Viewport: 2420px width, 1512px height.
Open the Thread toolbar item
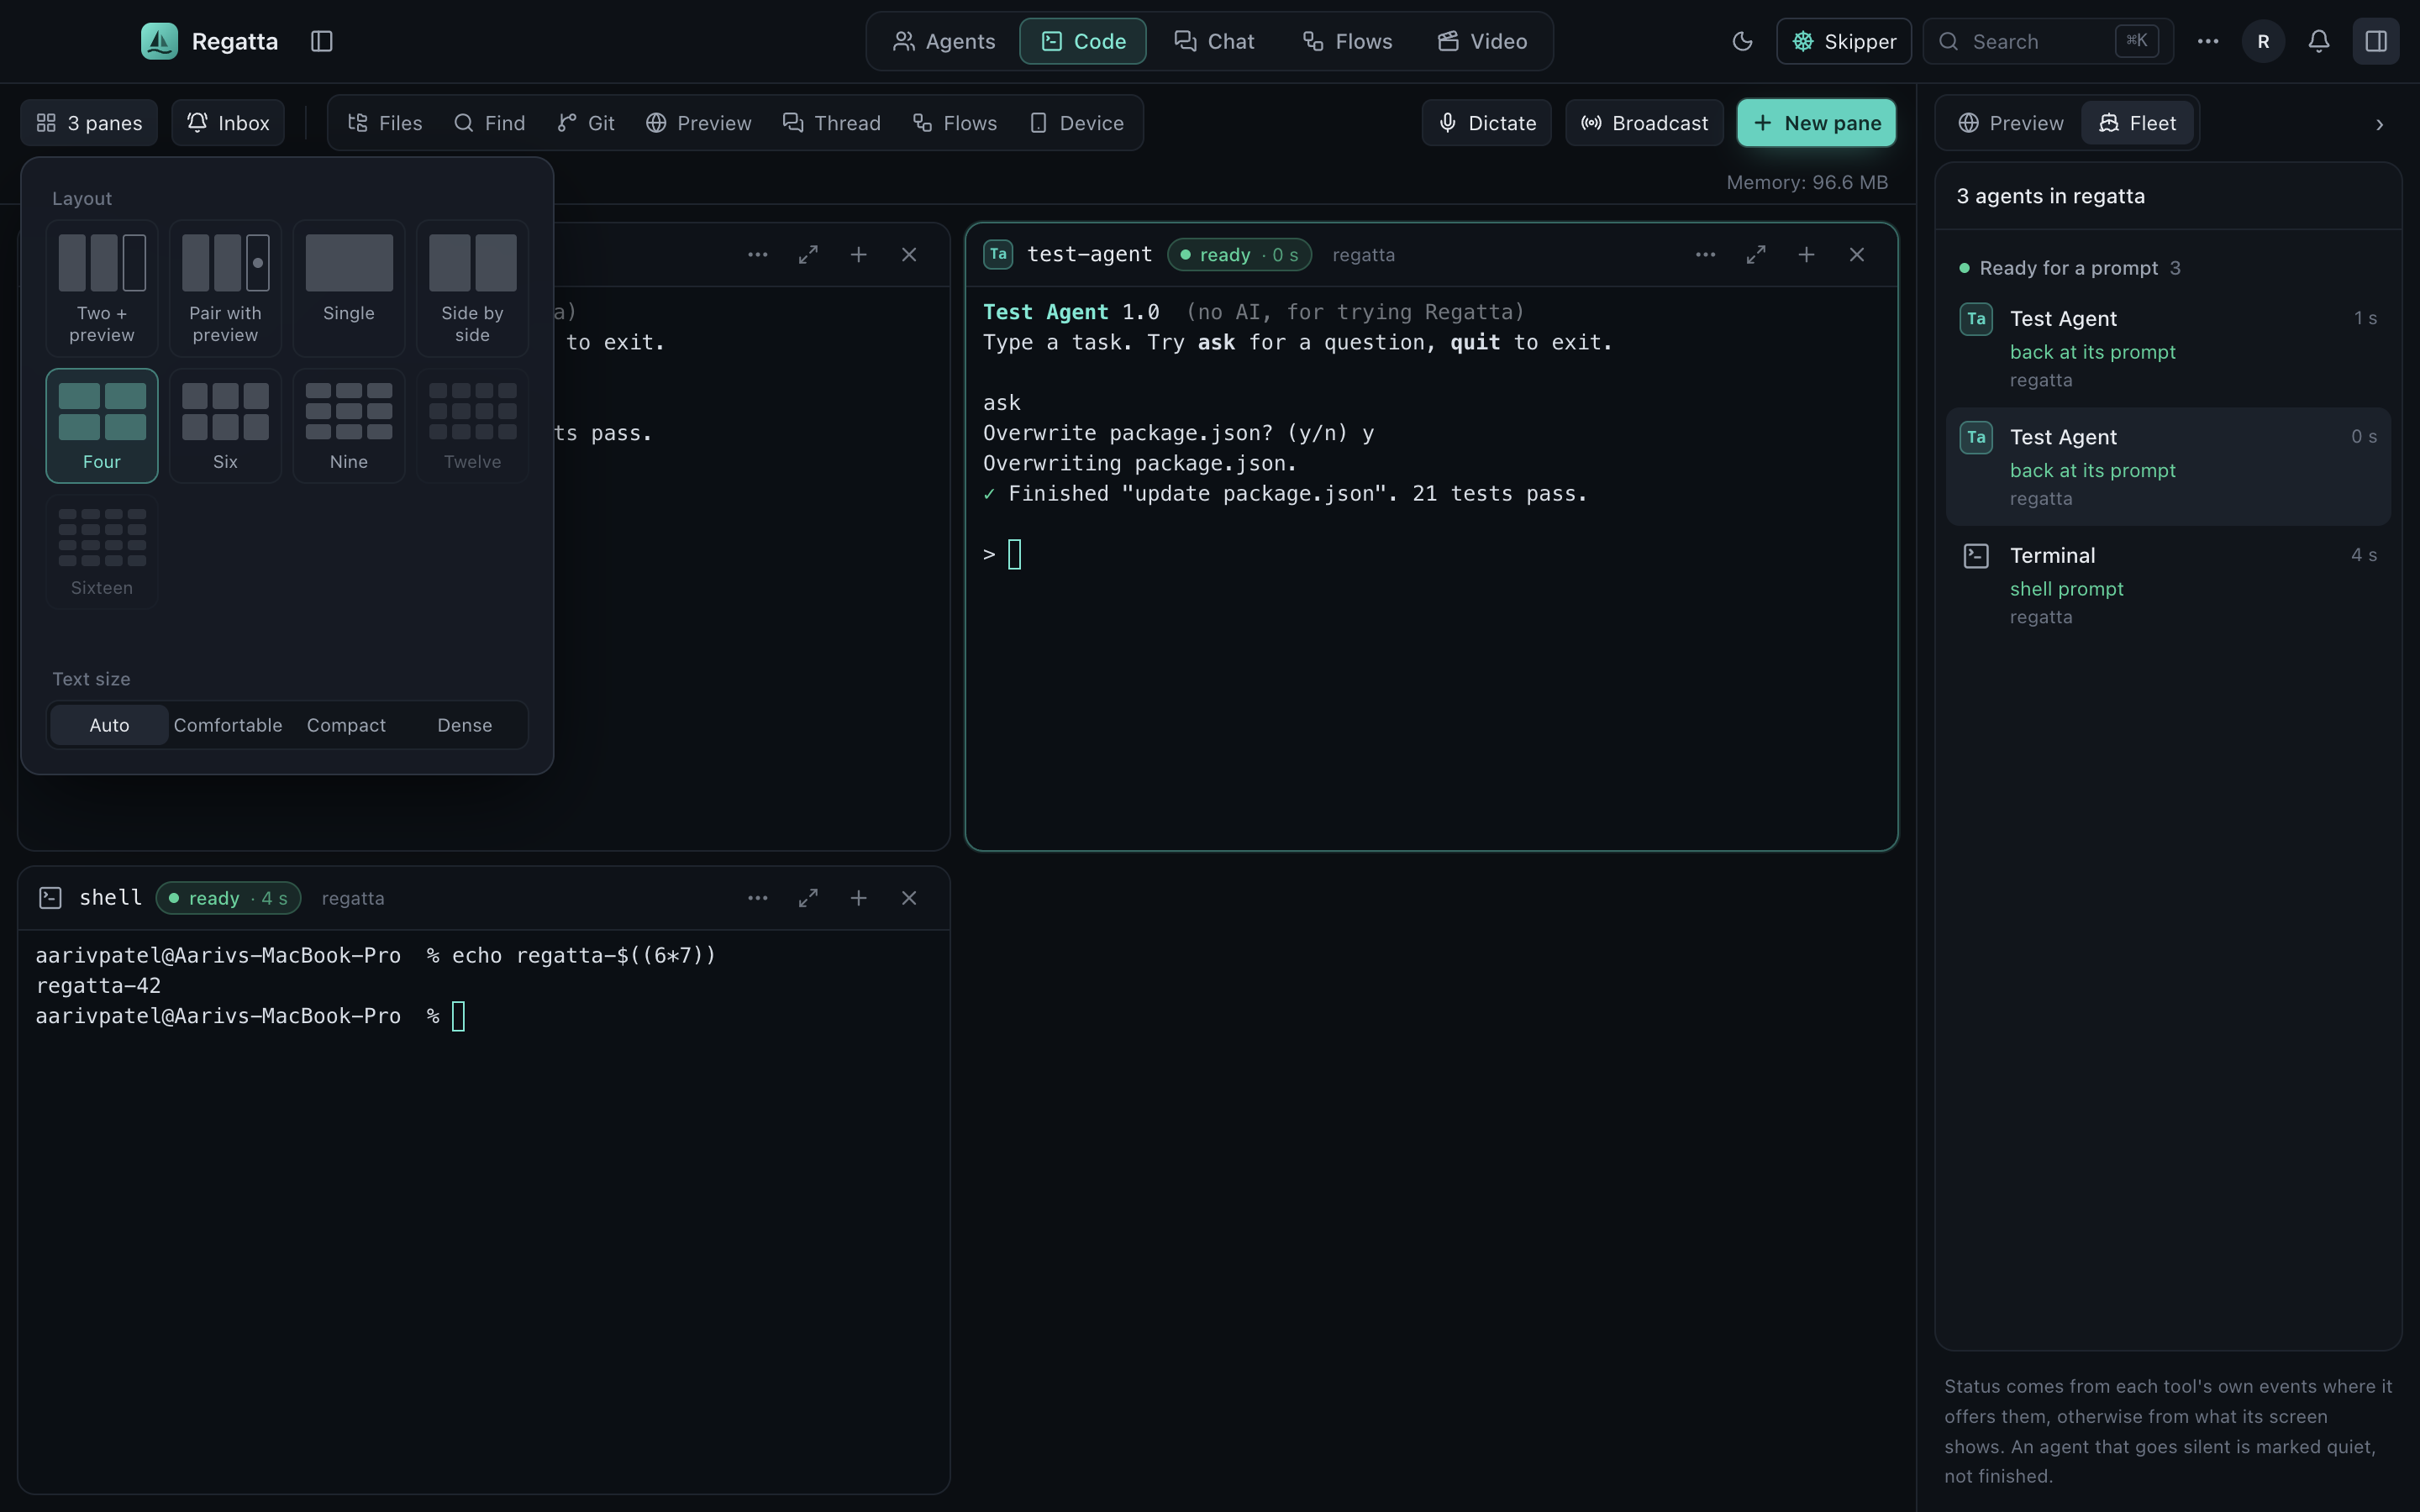click(832, 123)
